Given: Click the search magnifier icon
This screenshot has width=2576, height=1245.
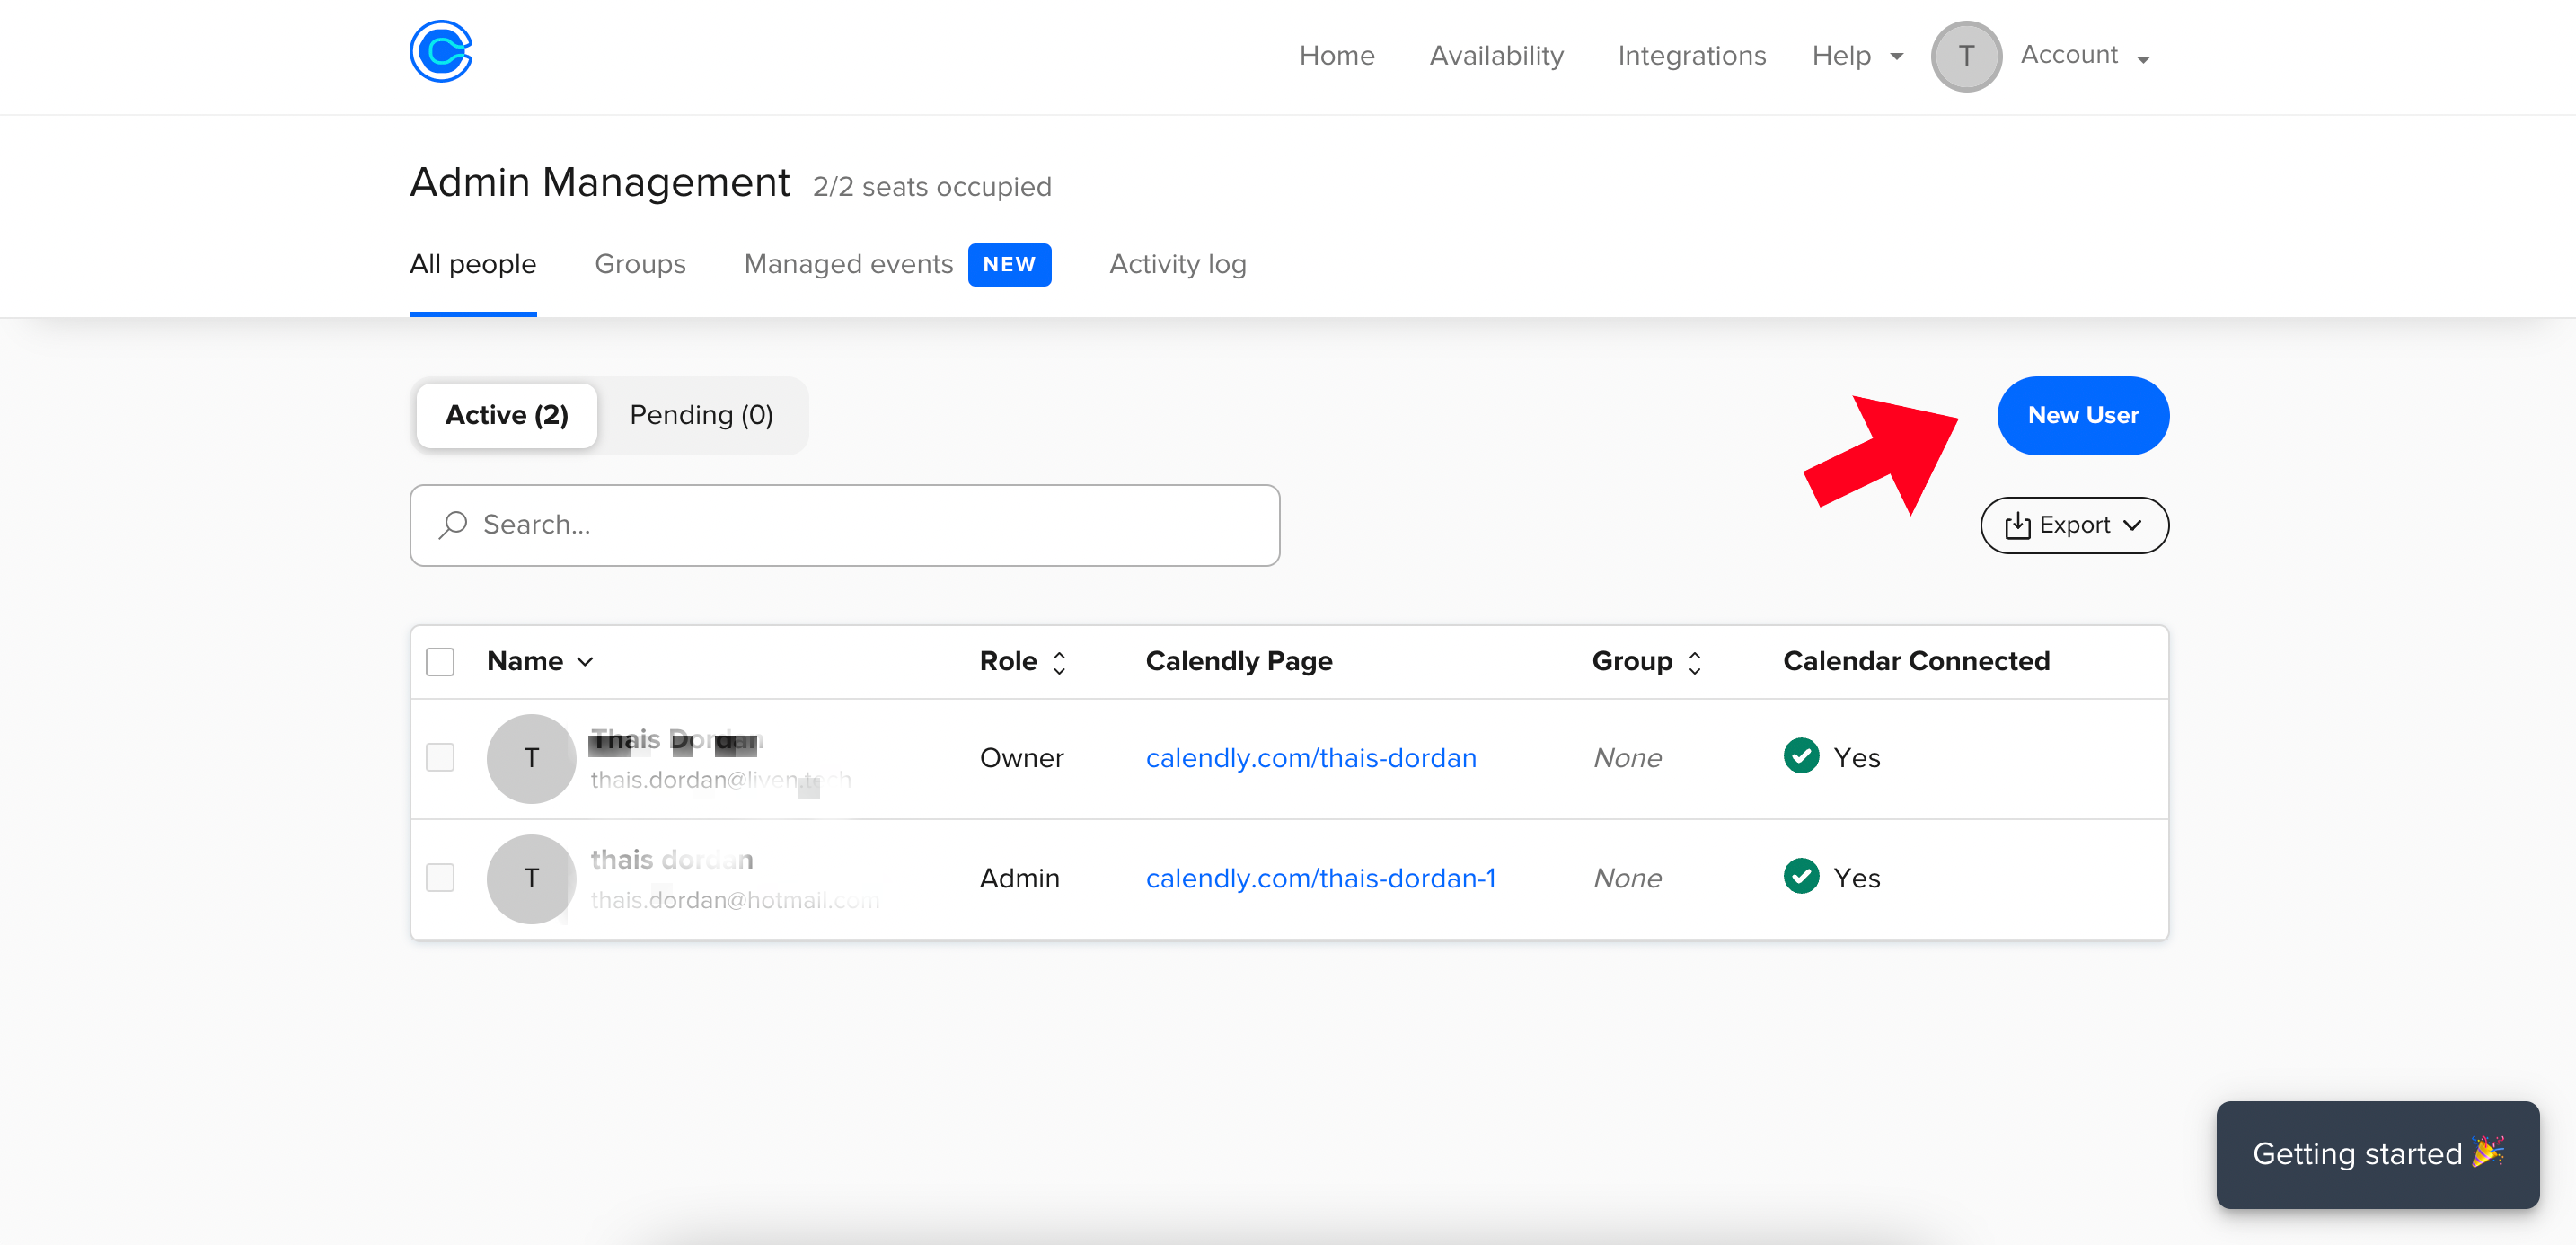Looking at the screenshot, I should tap(453, 525).
